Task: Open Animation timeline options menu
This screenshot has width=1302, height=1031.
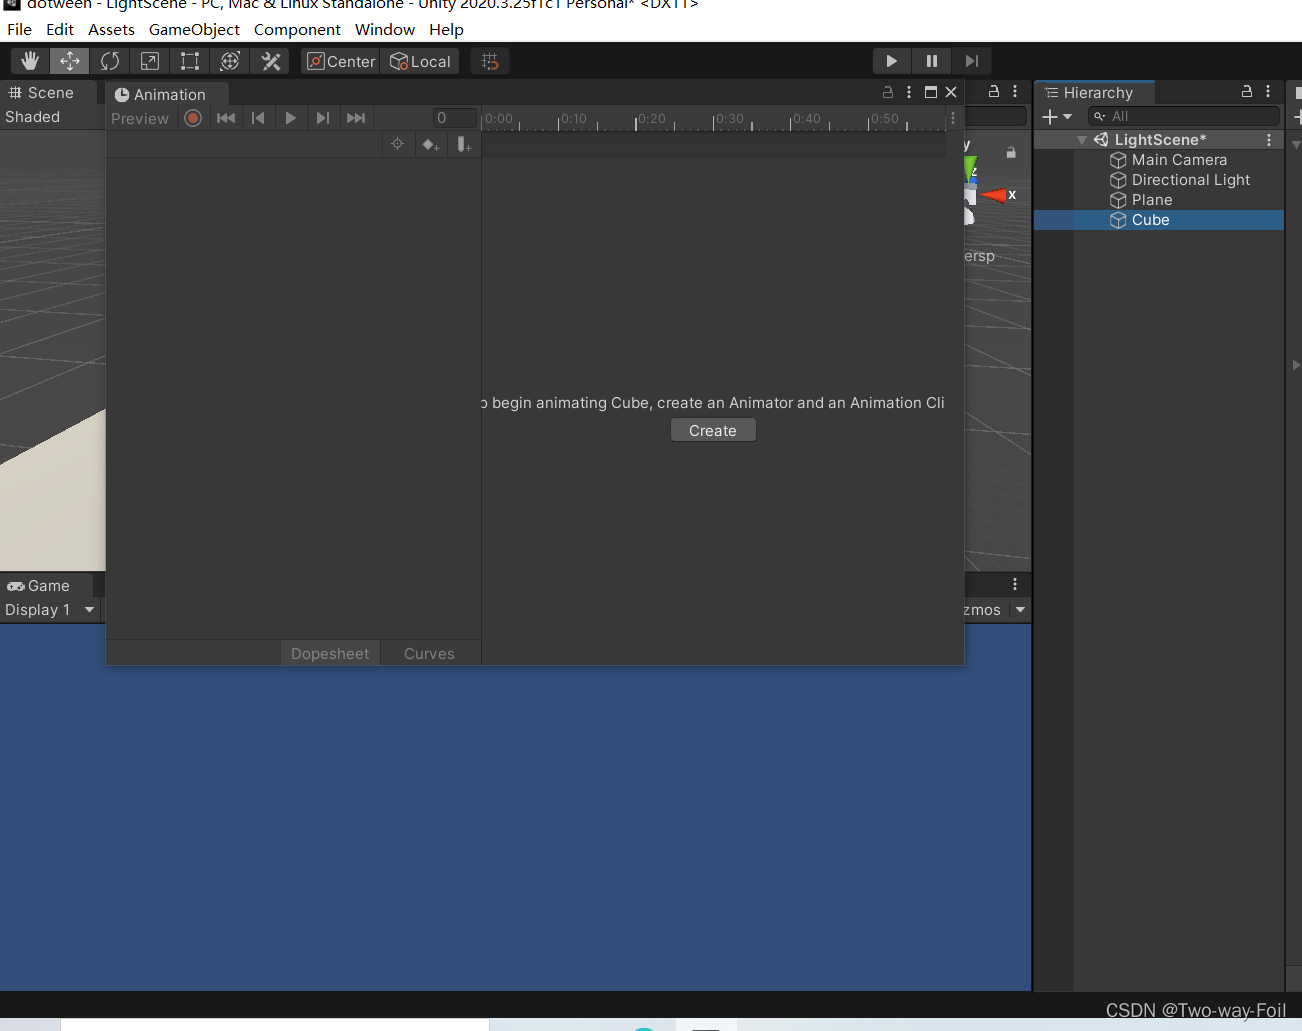Action: pos(953,118)
